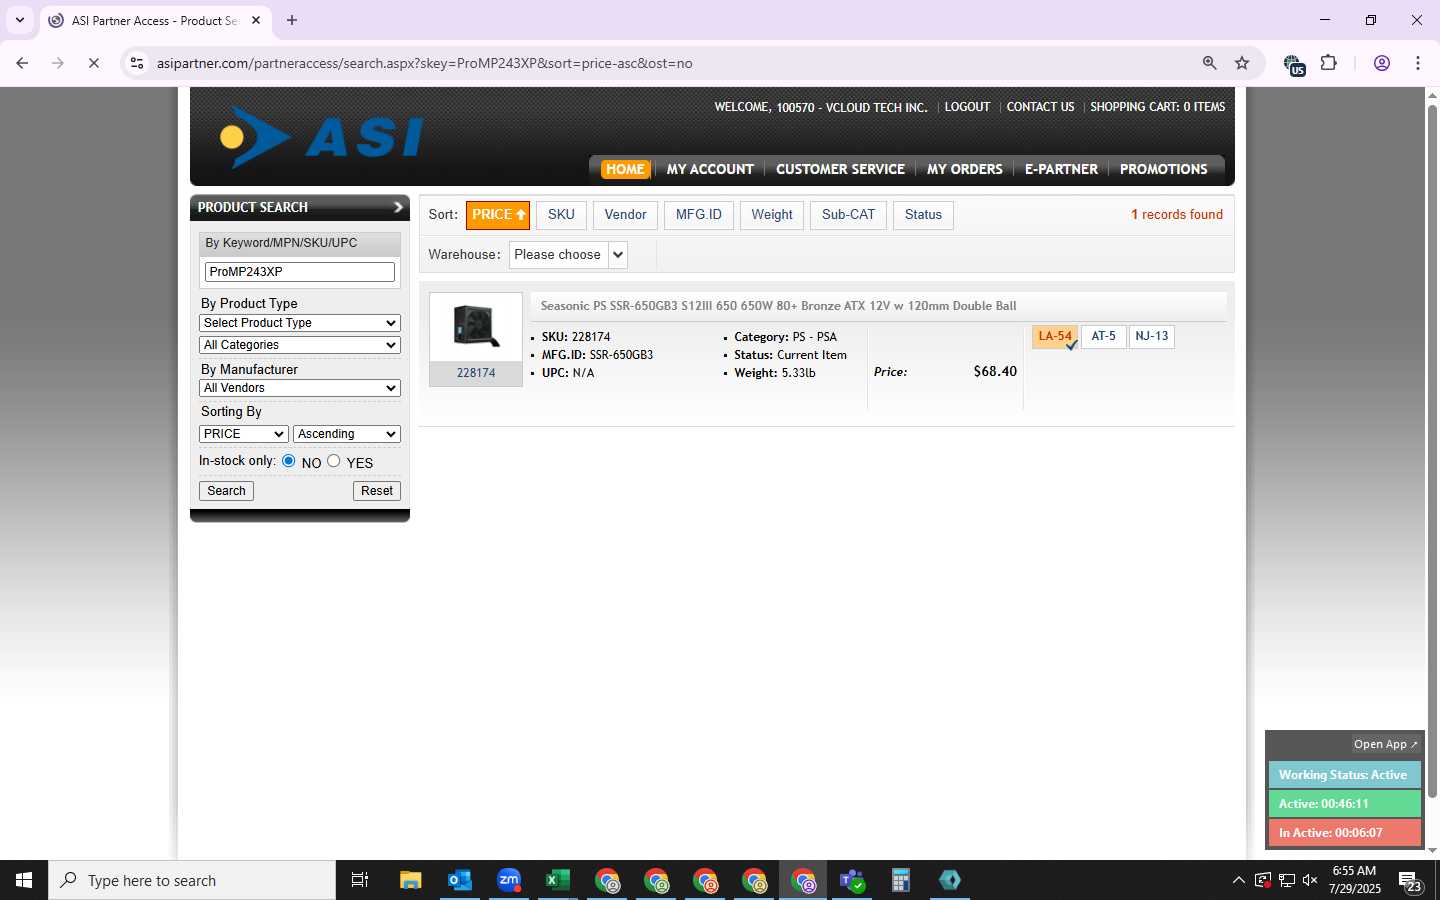
Task: Open Outlook from taskbar
Action: (459, 880)
